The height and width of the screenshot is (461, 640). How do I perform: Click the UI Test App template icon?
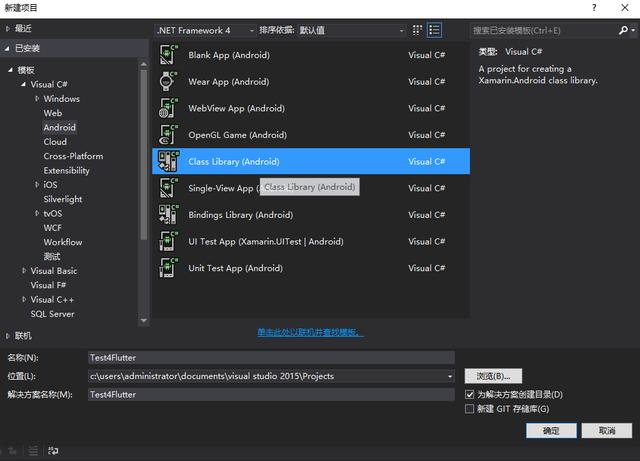coord(168,241)
